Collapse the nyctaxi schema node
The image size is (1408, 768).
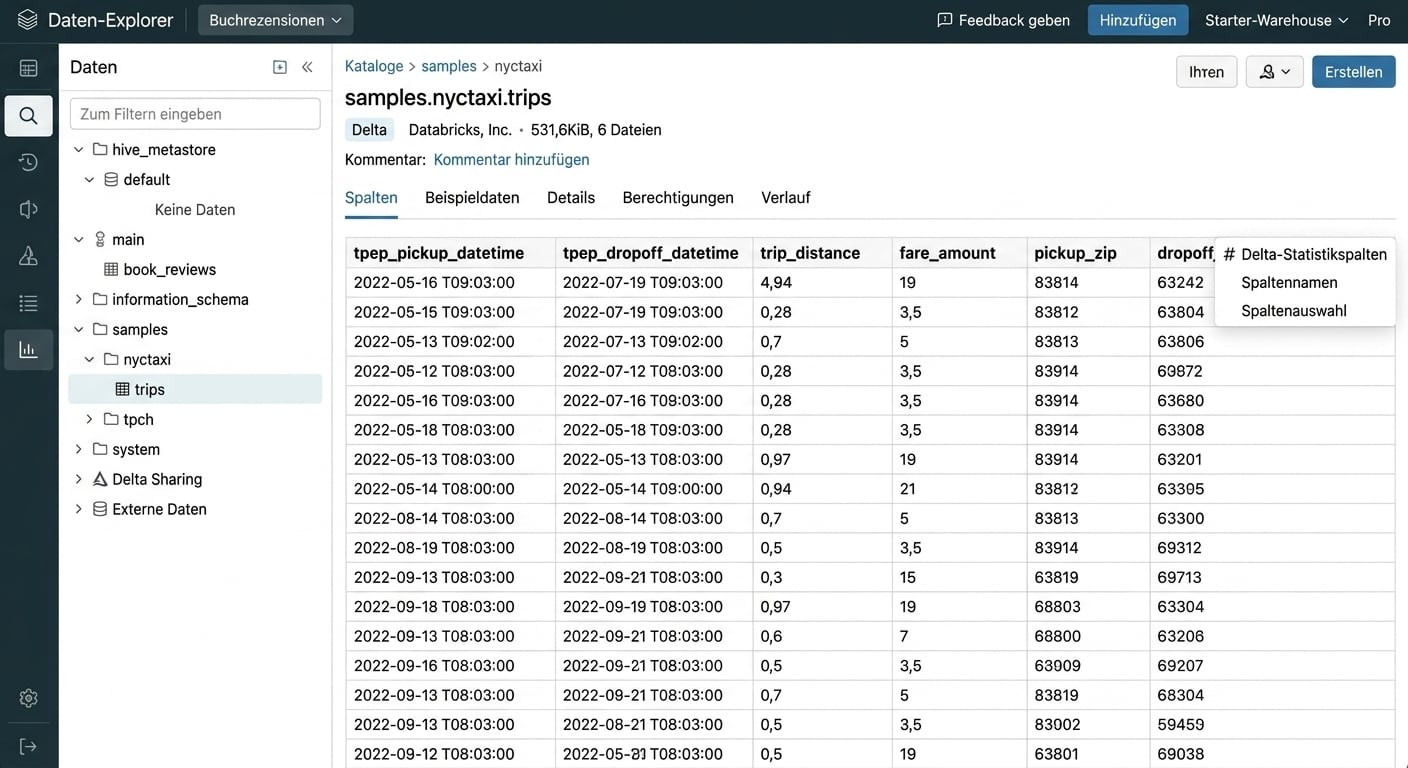(x=89, y=359)
